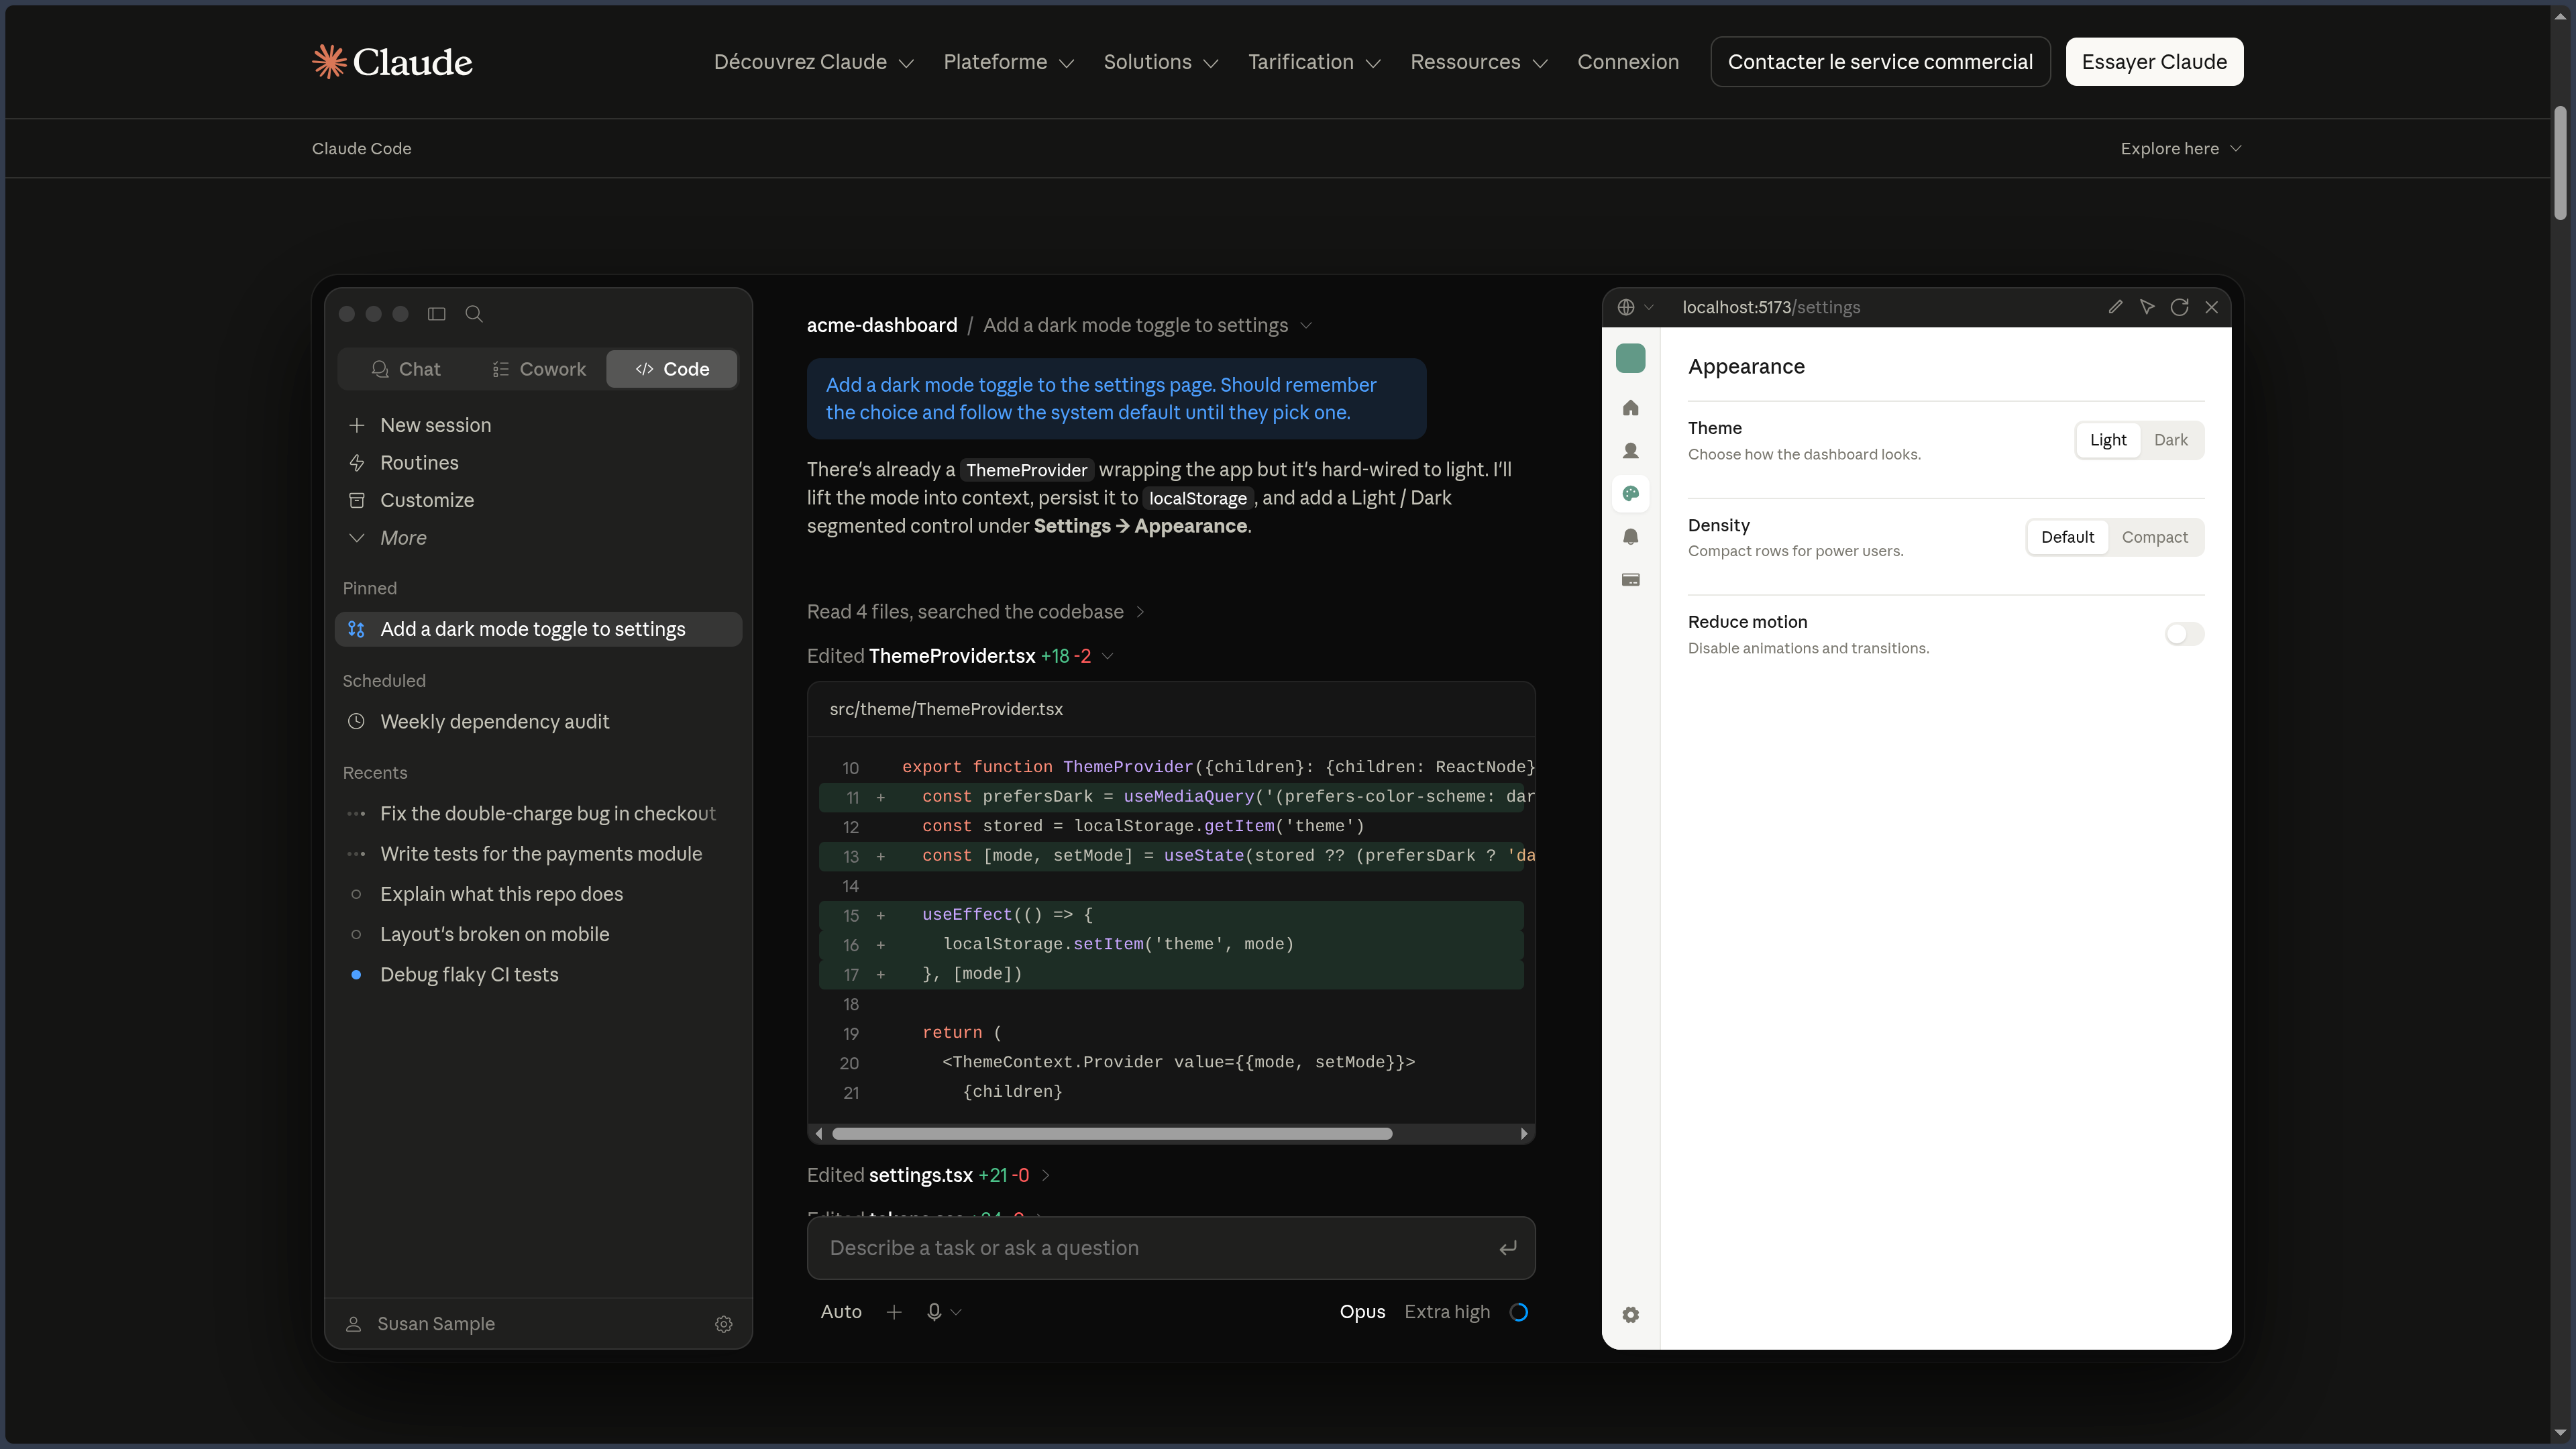Click the plus icon next to Auto
The image size is (2576, 1449).
pos(894,1312)
